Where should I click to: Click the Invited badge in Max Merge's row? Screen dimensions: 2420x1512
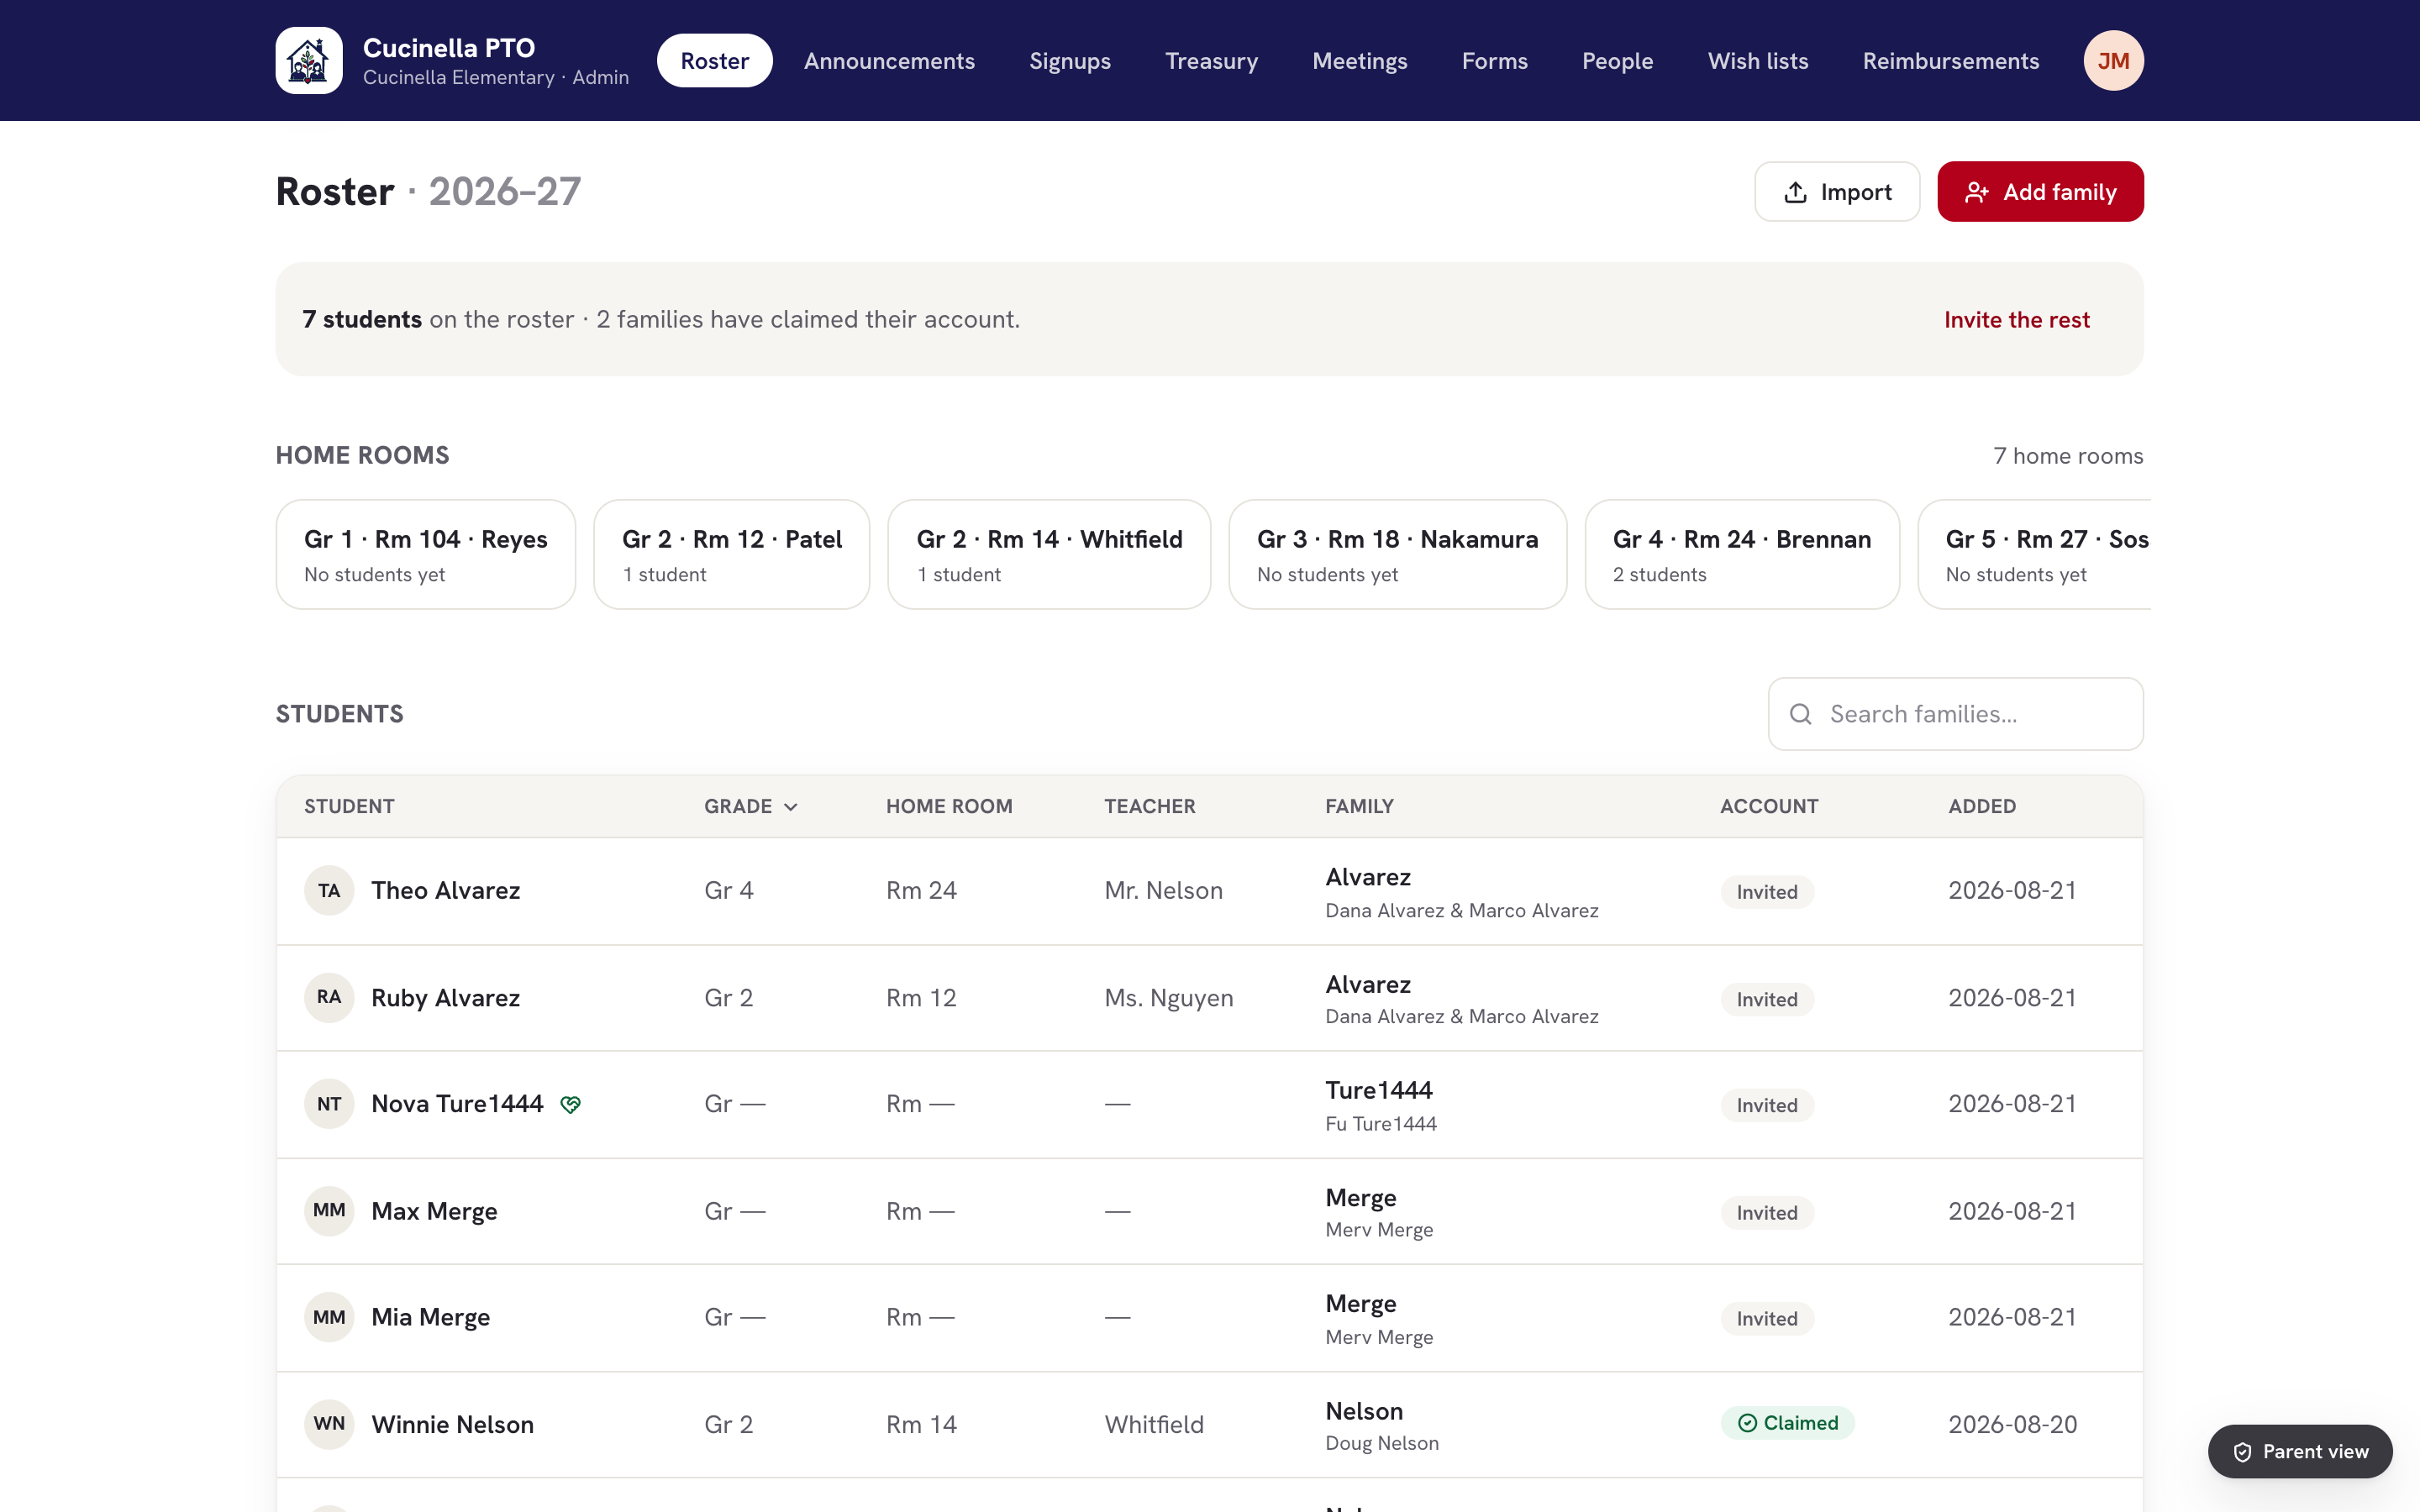pyautogui.click(x=1767, y=1213)
